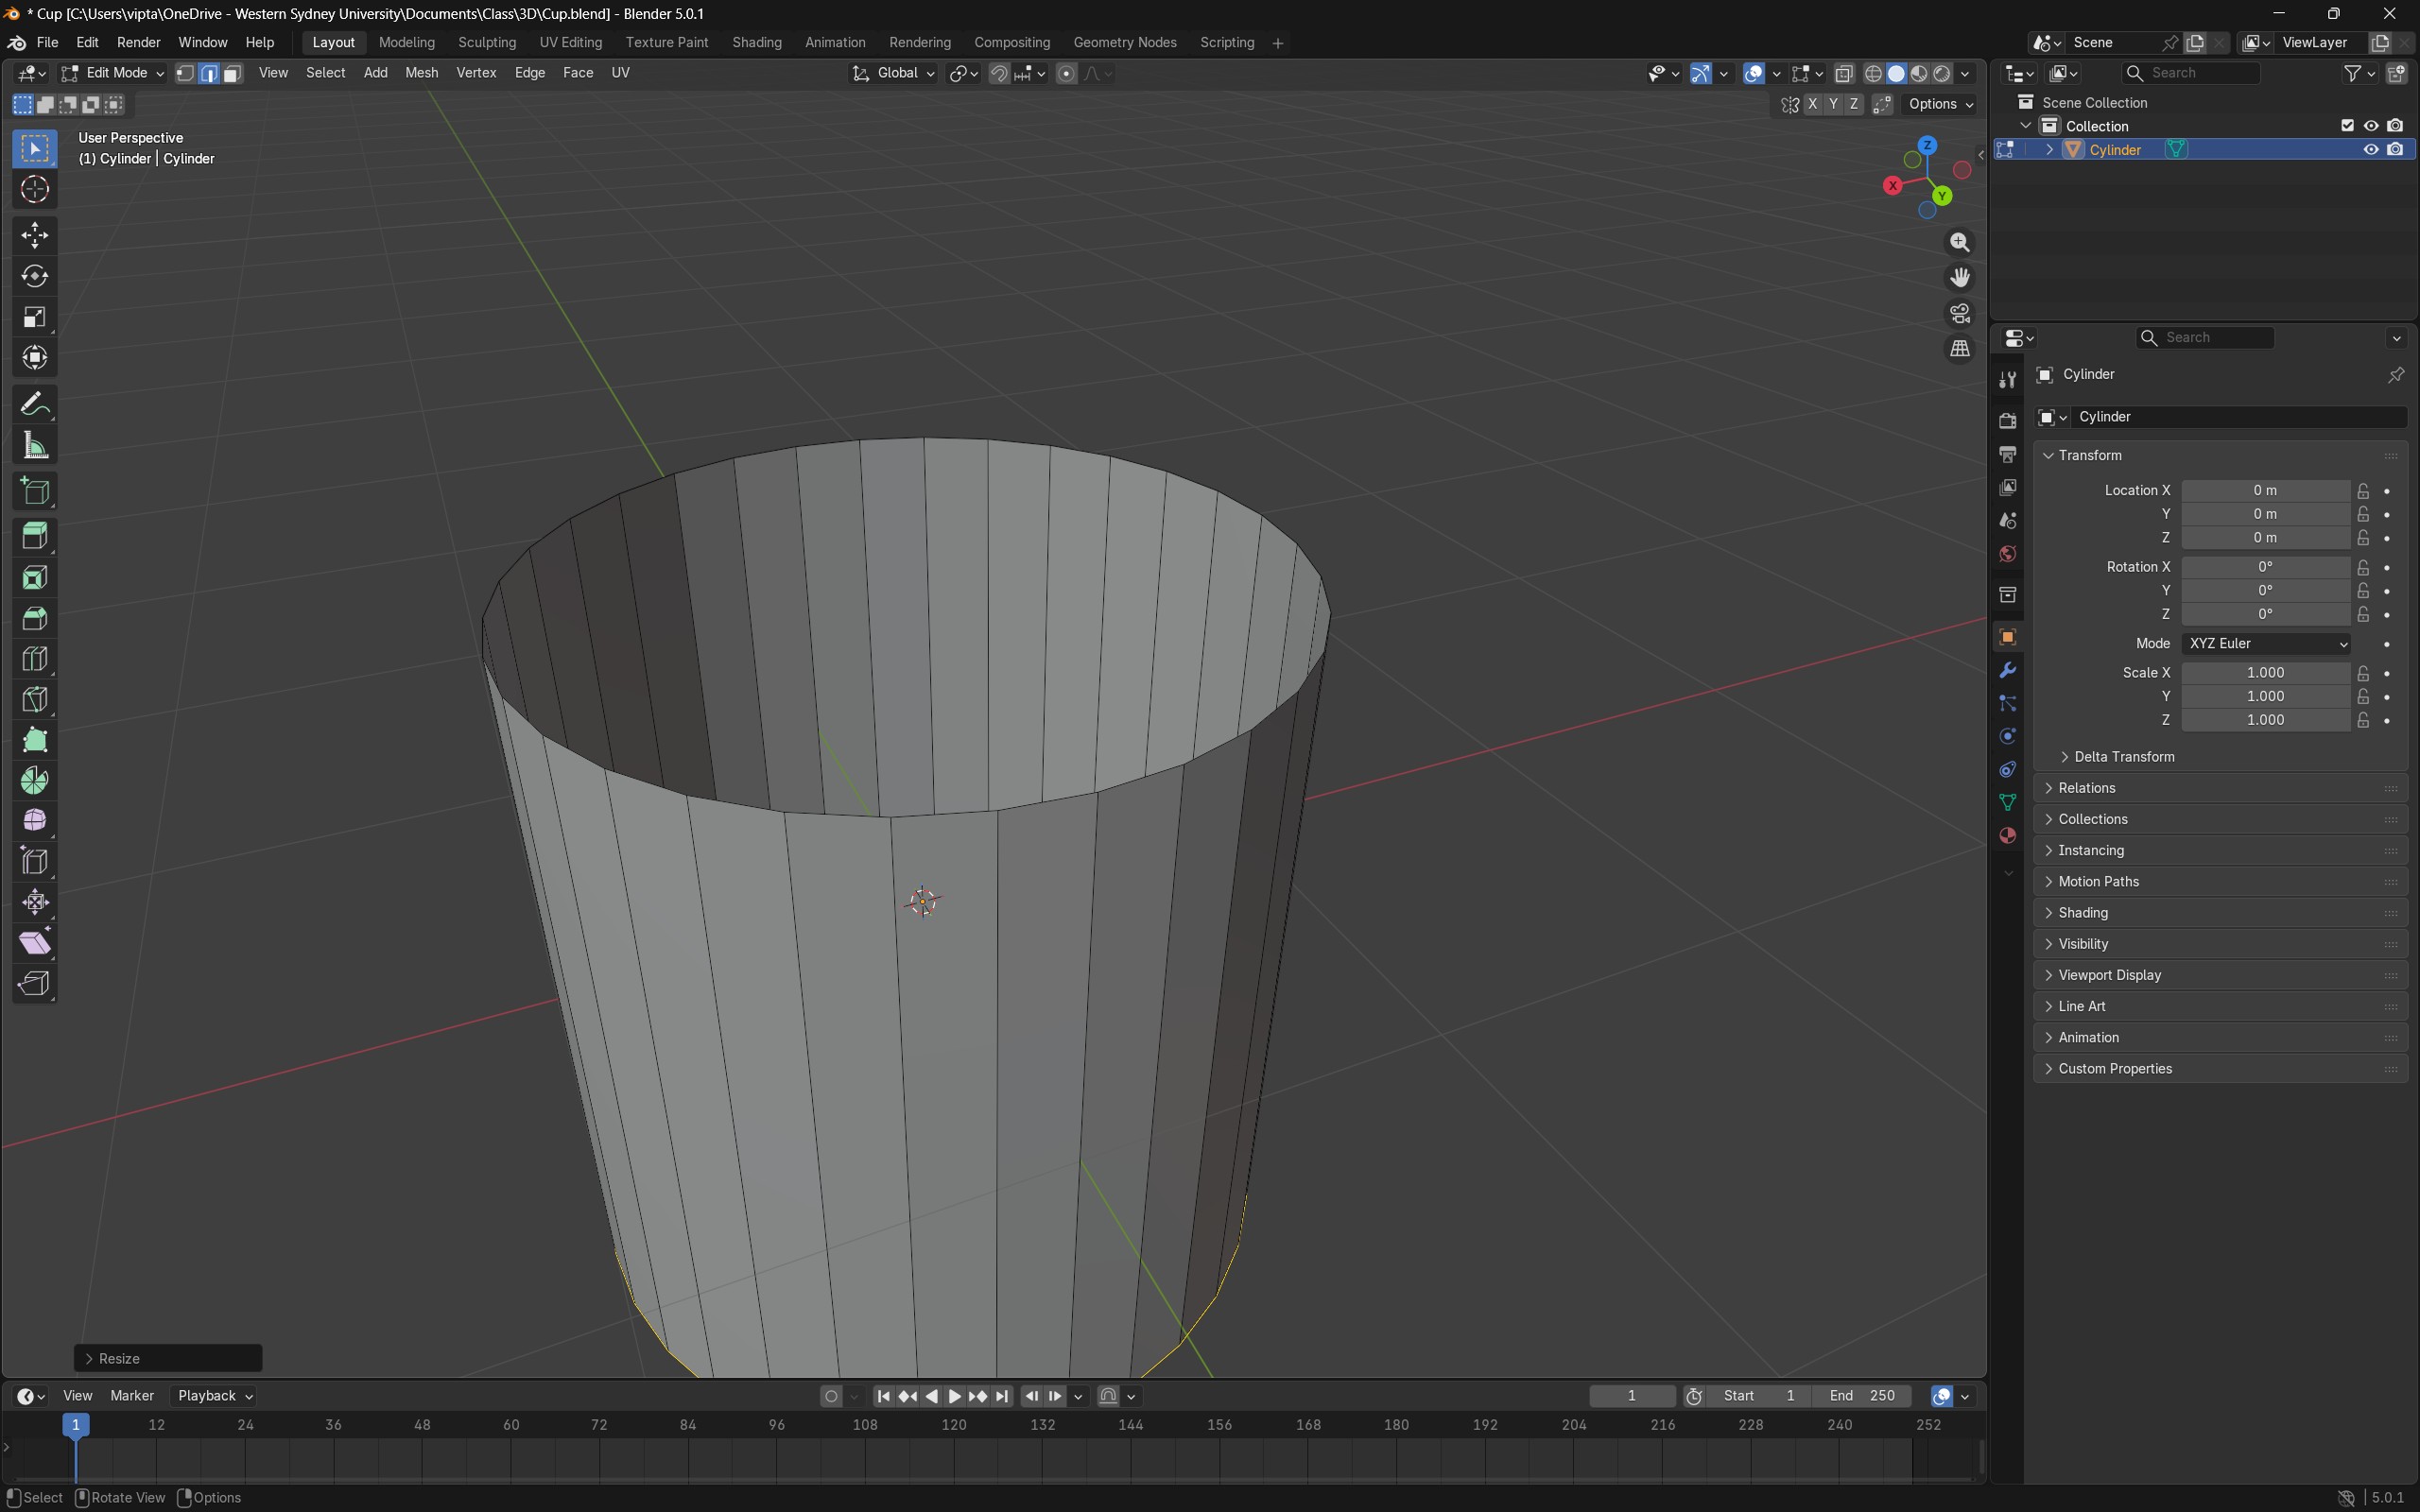Choose the Extrude Region tool
2420x1512 pixels.
tap(35, 536)
